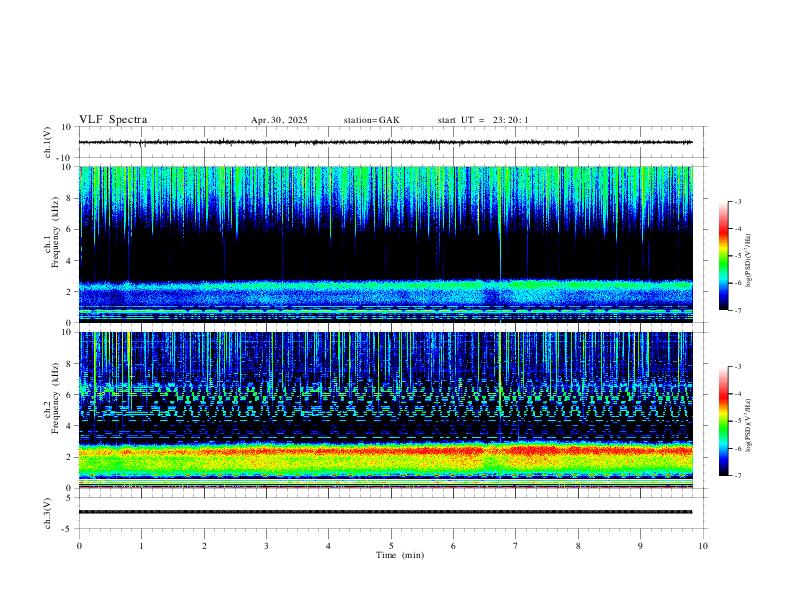Click the "7" tick label on the time axis
This screenshot has height=612, width=792.
(x=516, y=546)
